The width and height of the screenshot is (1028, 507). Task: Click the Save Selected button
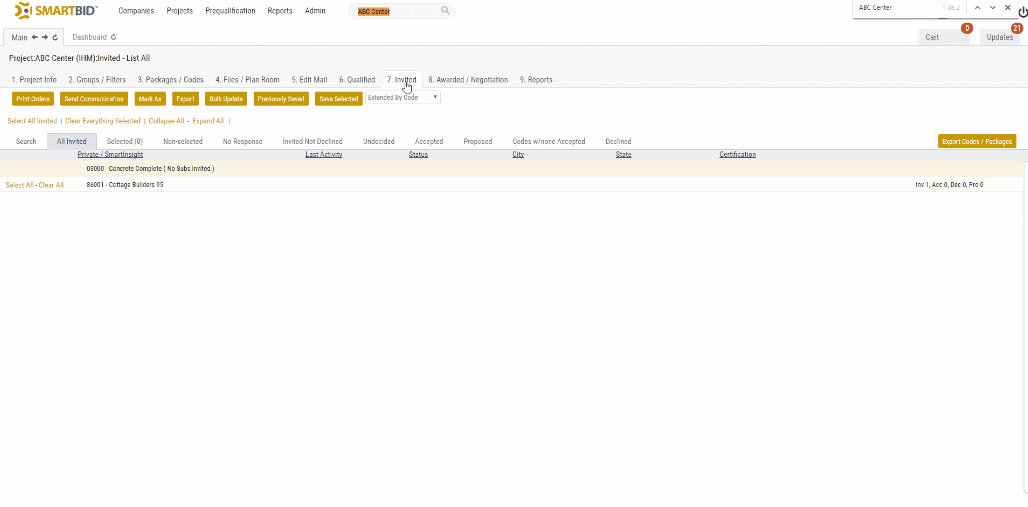338,98
